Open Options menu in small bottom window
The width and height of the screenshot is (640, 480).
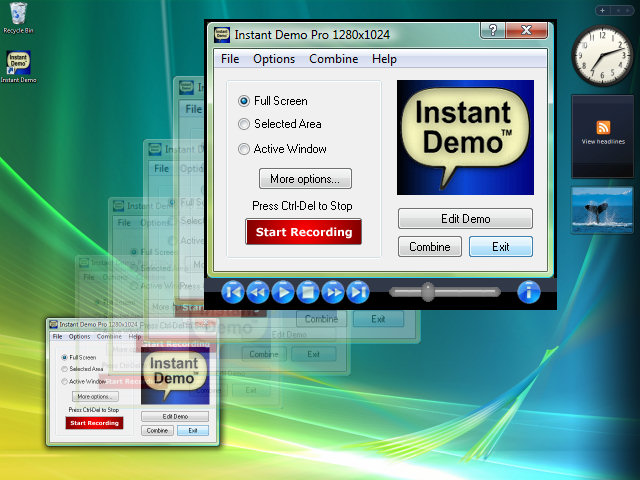click(x=79, y=337)
